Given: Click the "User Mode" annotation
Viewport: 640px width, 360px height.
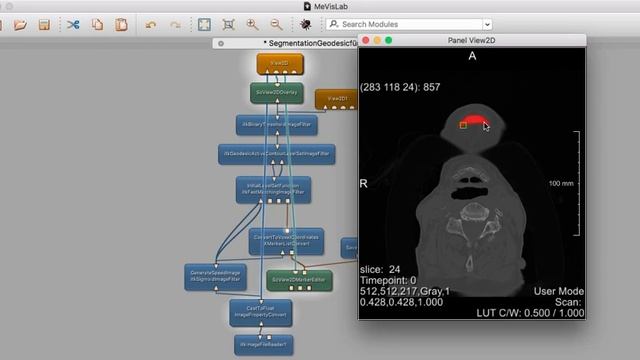Looking at the screenshot, I should coord(559,291).
